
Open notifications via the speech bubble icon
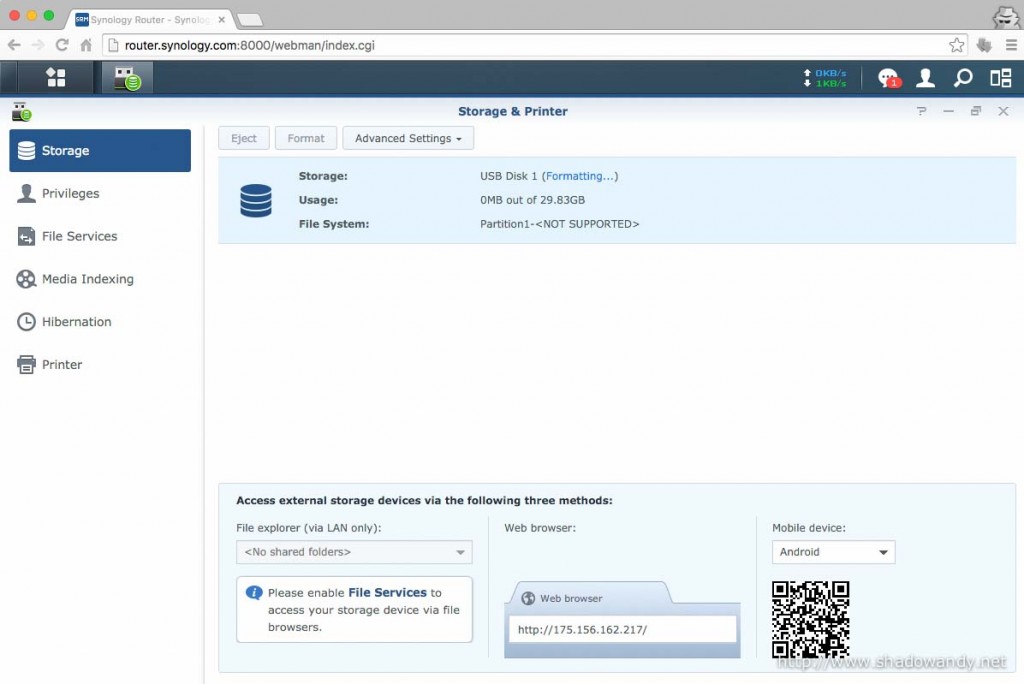tap(886, 77)
